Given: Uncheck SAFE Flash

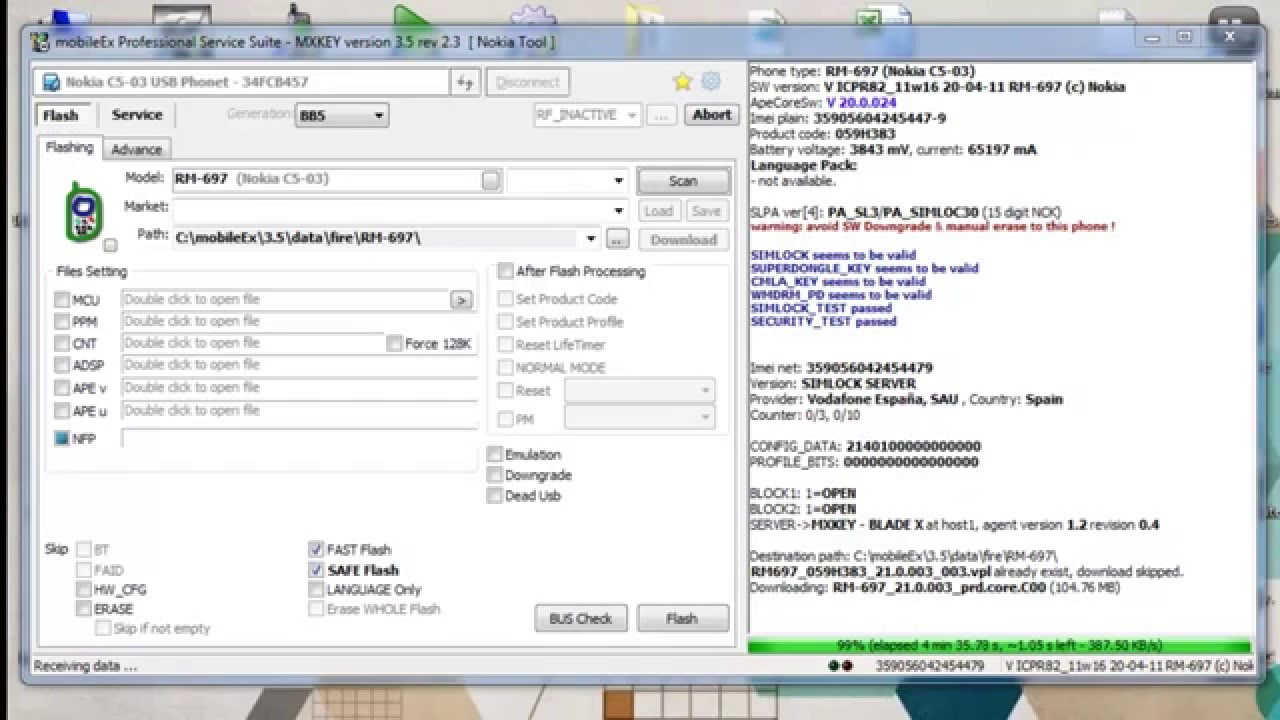Looking at the screenshot, I should 316,570.
